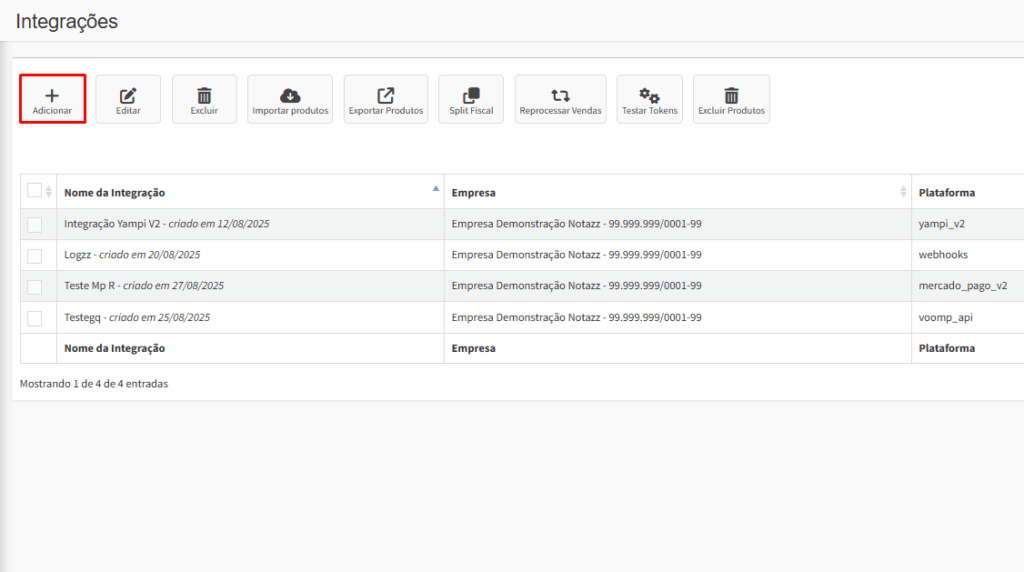Click the Importar produtos cloud download icon
This screenshot has width=1024, height=572.
pos(290,96)
